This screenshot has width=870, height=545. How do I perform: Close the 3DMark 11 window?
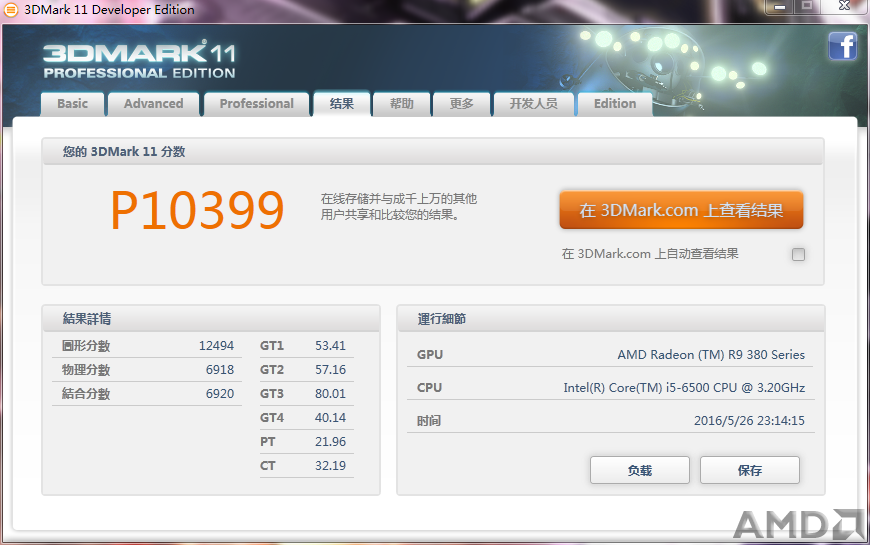point(844,7)
